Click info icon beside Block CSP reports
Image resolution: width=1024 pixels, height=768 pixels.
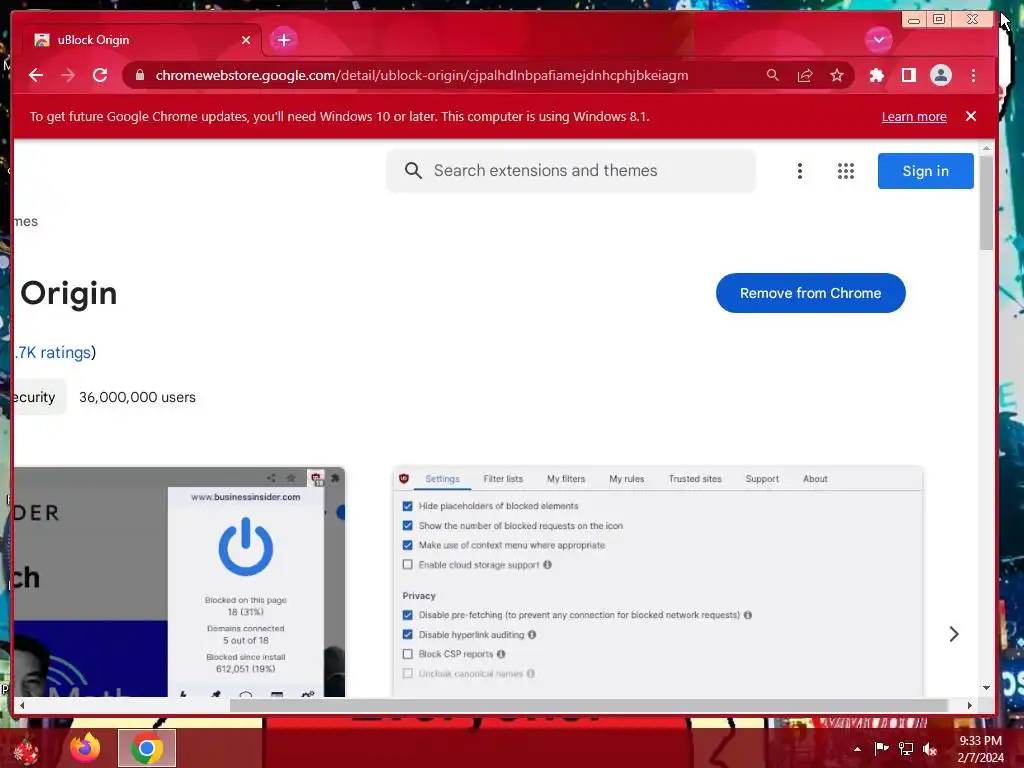[501, 654]
